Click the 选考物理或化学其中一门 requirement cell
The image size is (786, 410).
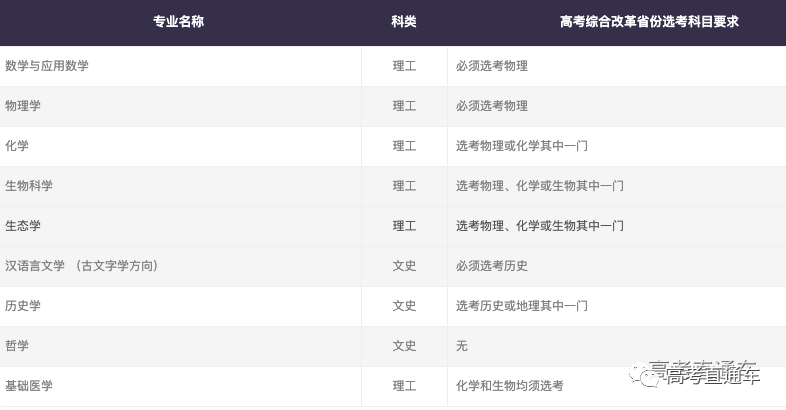tap(522, 146)
